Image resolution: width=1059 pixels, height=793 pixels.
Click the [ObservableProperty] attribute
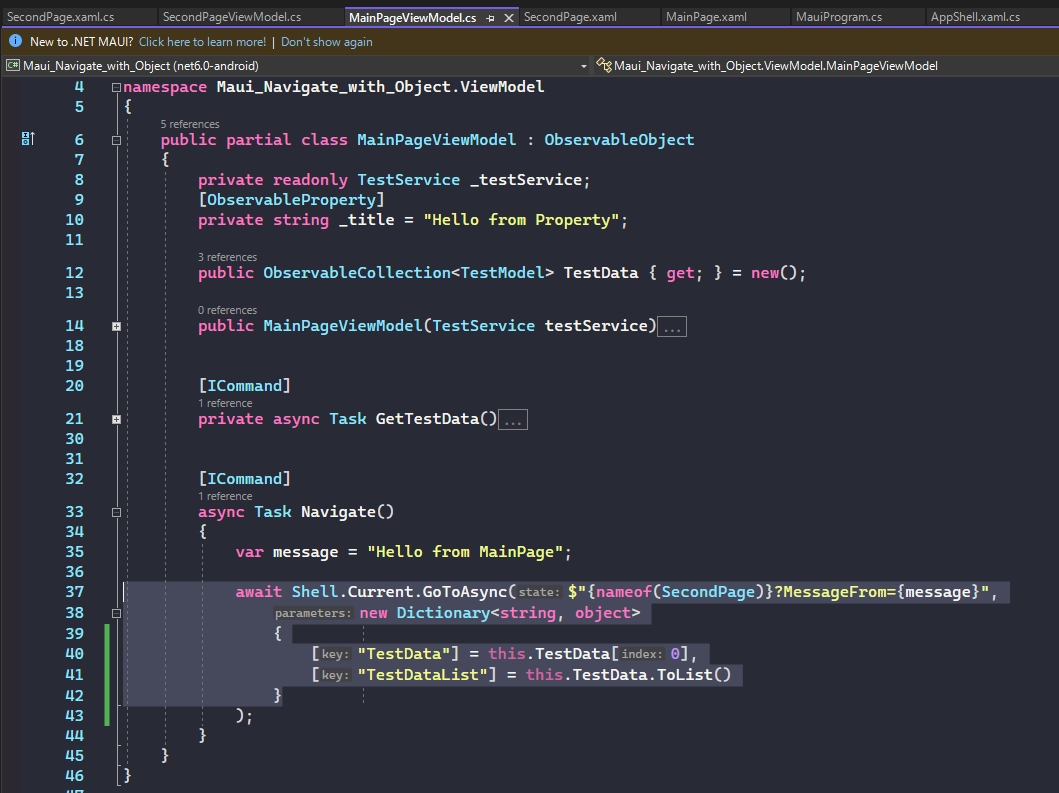[291, 200]
